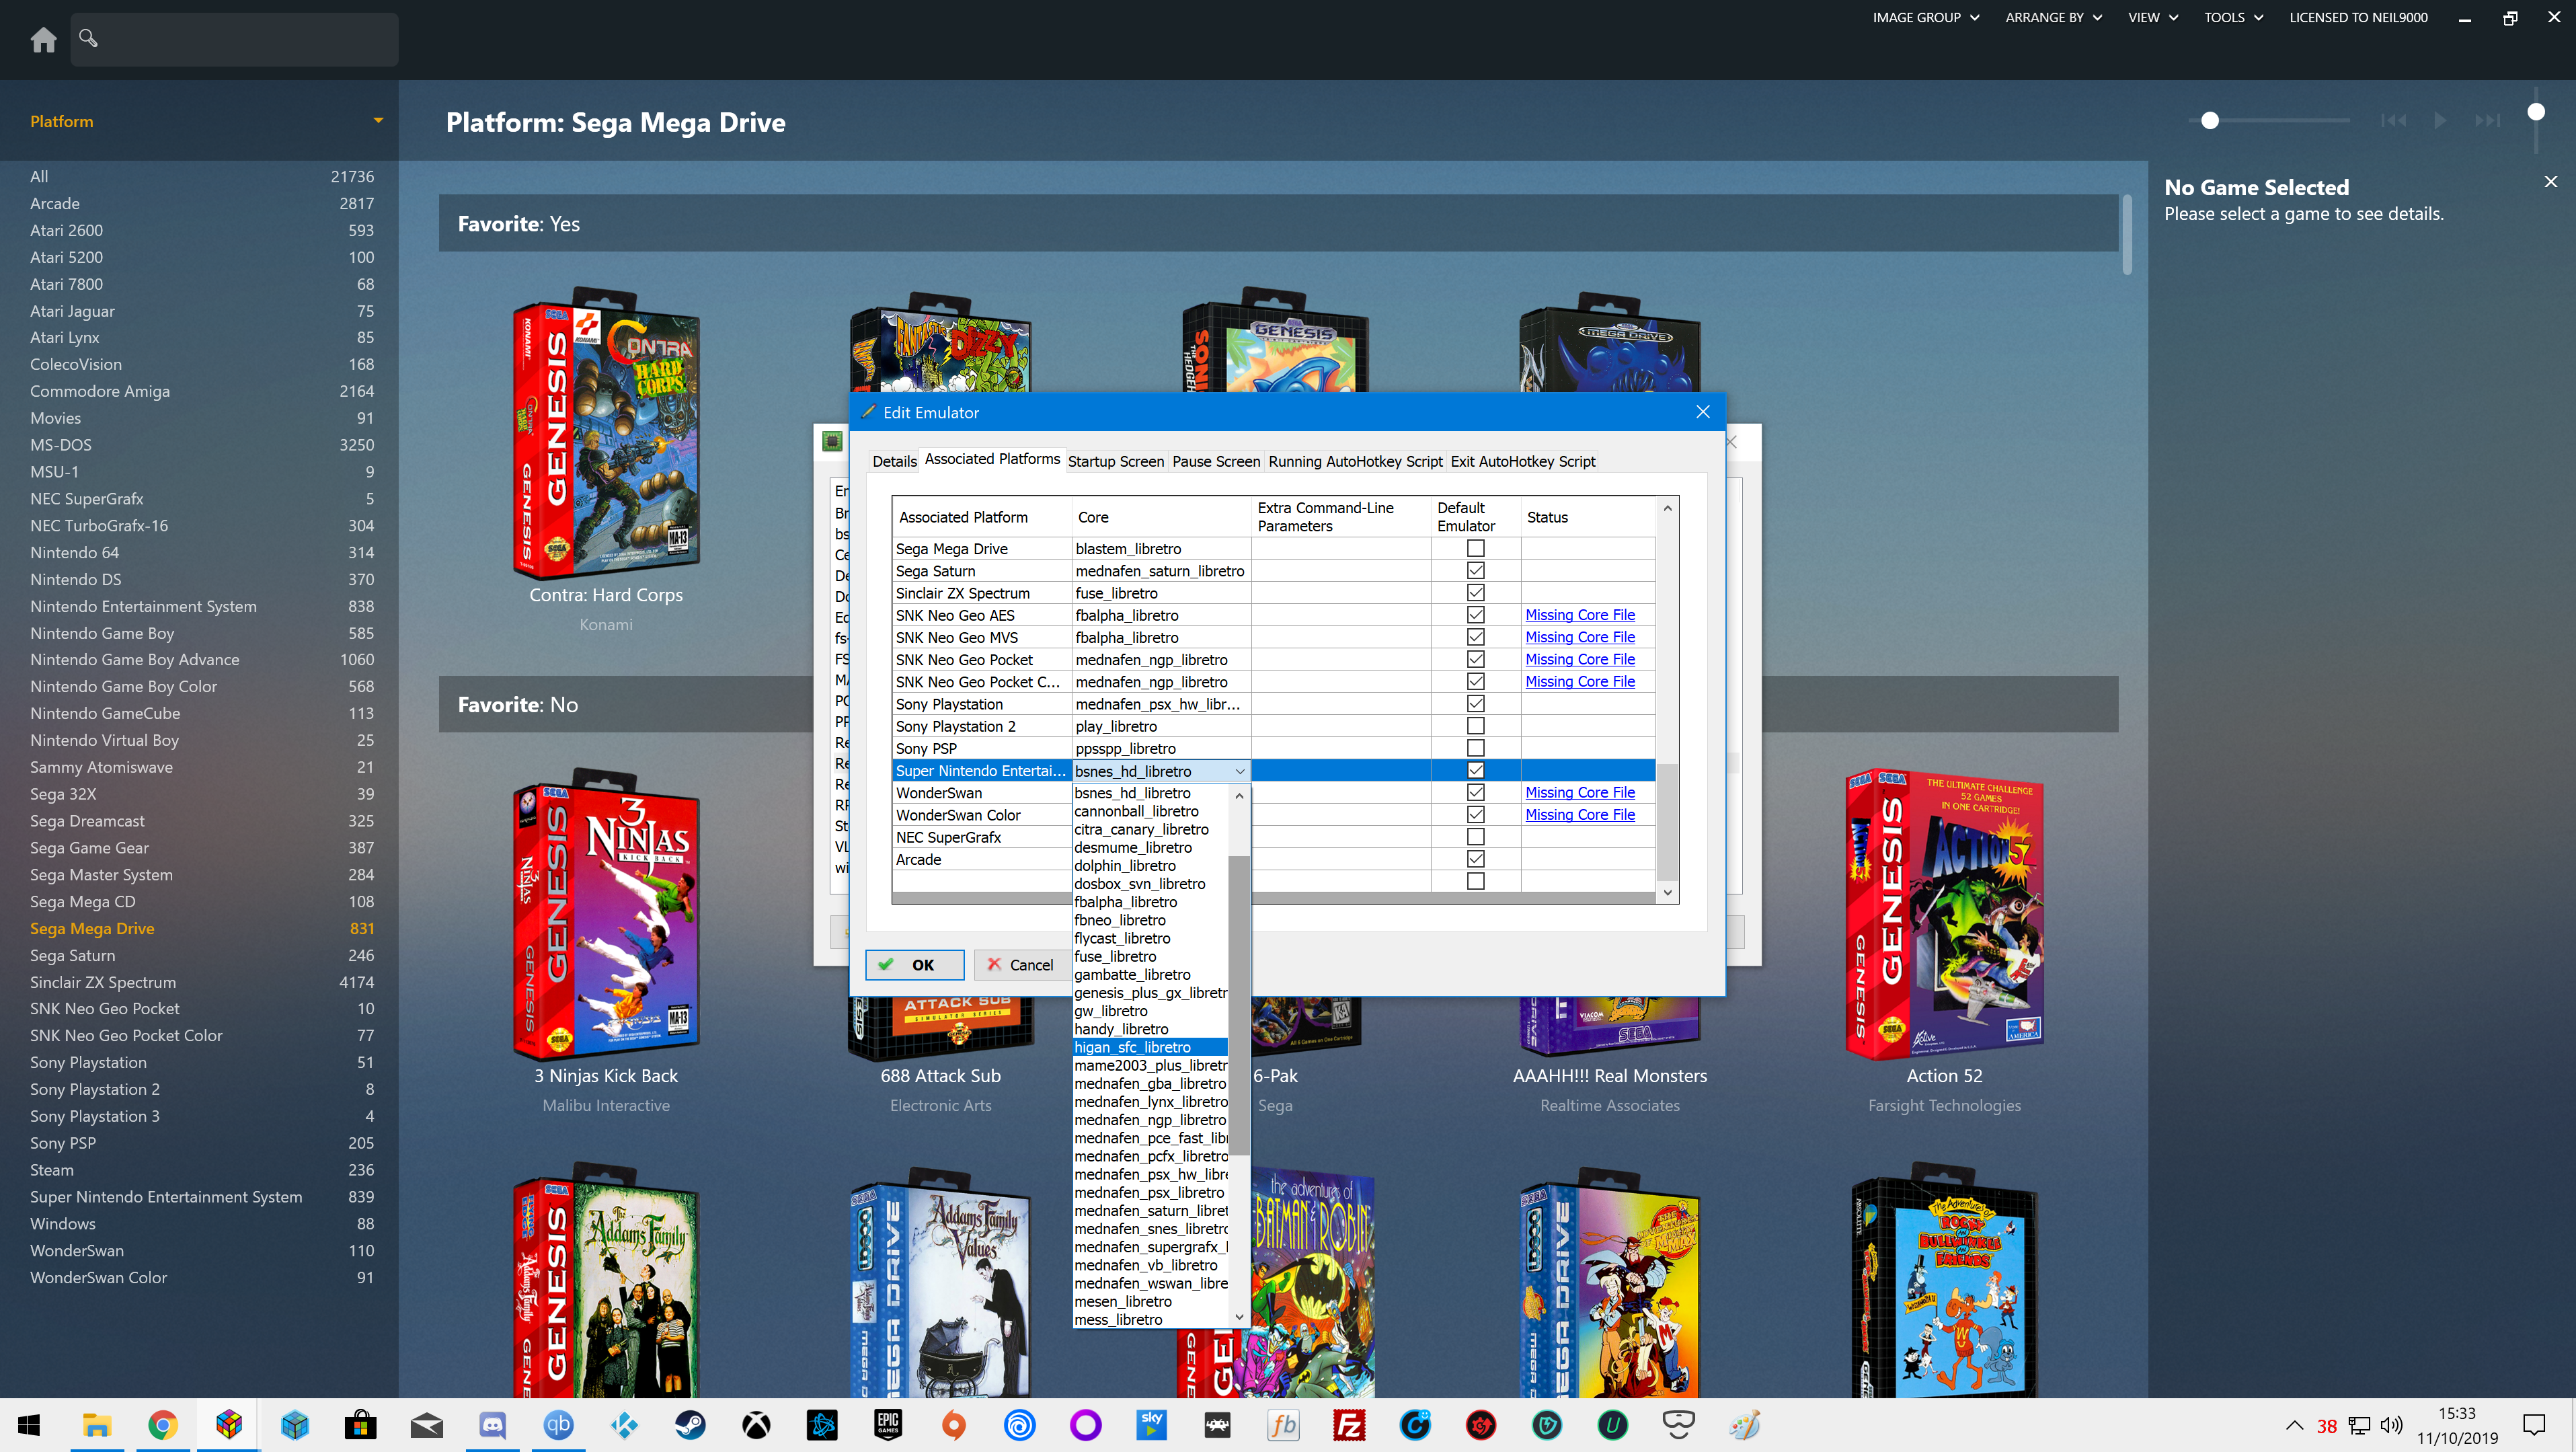Collapse the bsnes_hd_libretro core combo box
Viewport: 2576px width, 1452px height.
[1239, 771]
